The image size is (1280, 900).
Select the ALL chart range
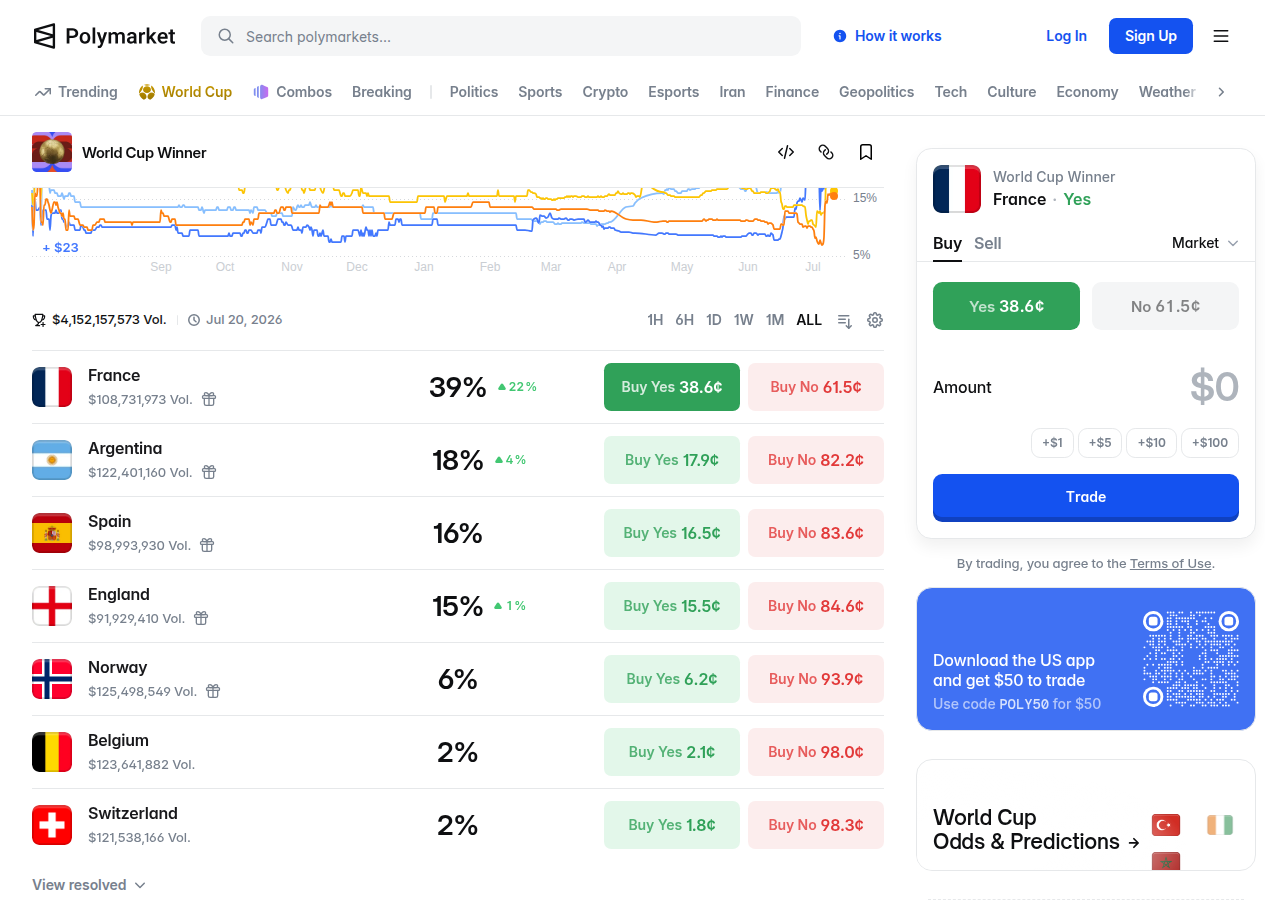tap(809, 320)
